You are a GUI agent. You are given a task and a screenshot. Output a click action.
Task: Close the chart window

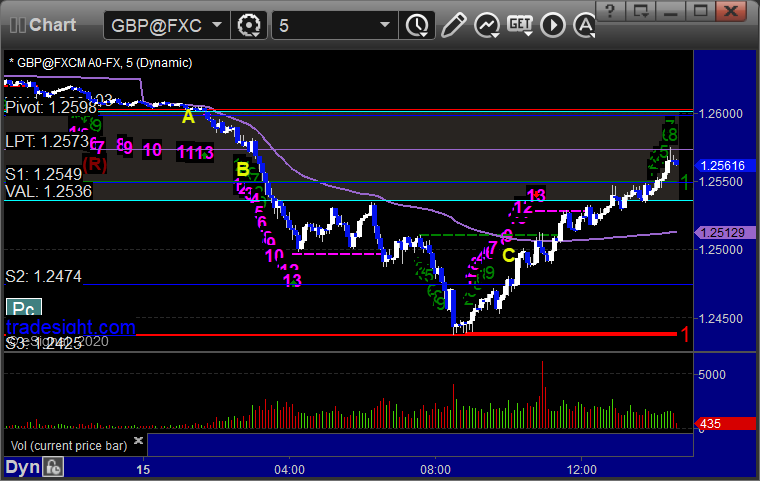coord(731,11)
